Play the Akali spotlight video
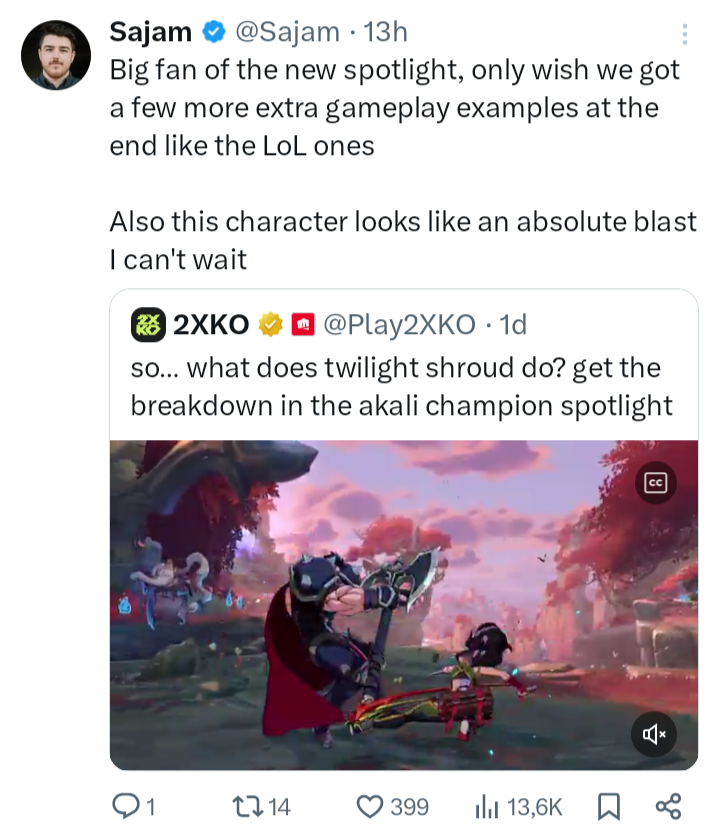720x834 pixels. [404, 605]
